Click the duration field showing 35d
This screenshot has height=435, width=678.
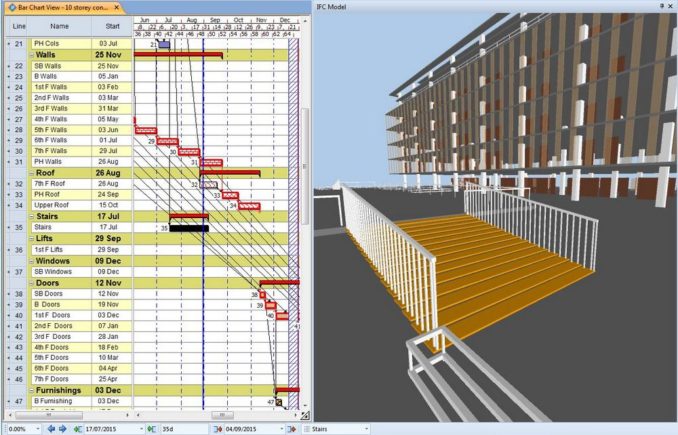pos(175,429)
